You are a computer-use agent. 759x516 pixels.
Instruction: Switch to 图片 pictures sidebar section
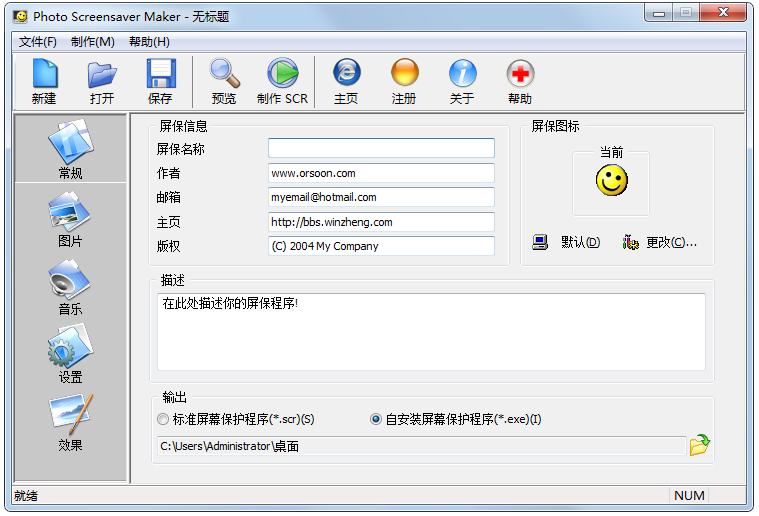click(70, 220)
